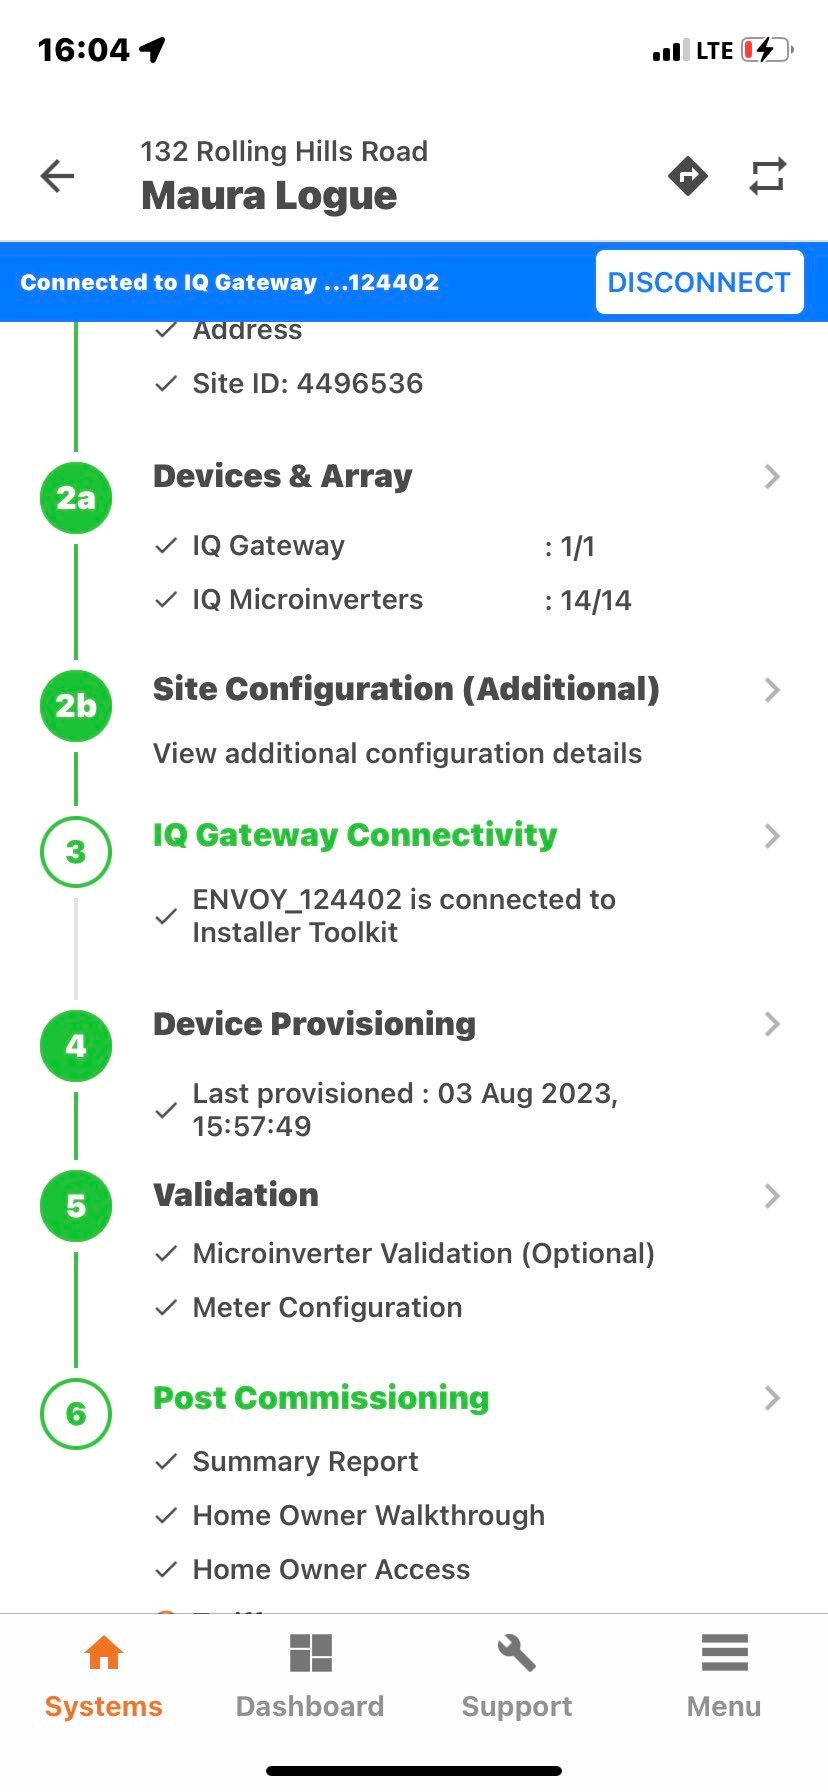Tap the step 2b circle icon
Viewport: 828px width, 1792px height.
click(x=76, y=706)
